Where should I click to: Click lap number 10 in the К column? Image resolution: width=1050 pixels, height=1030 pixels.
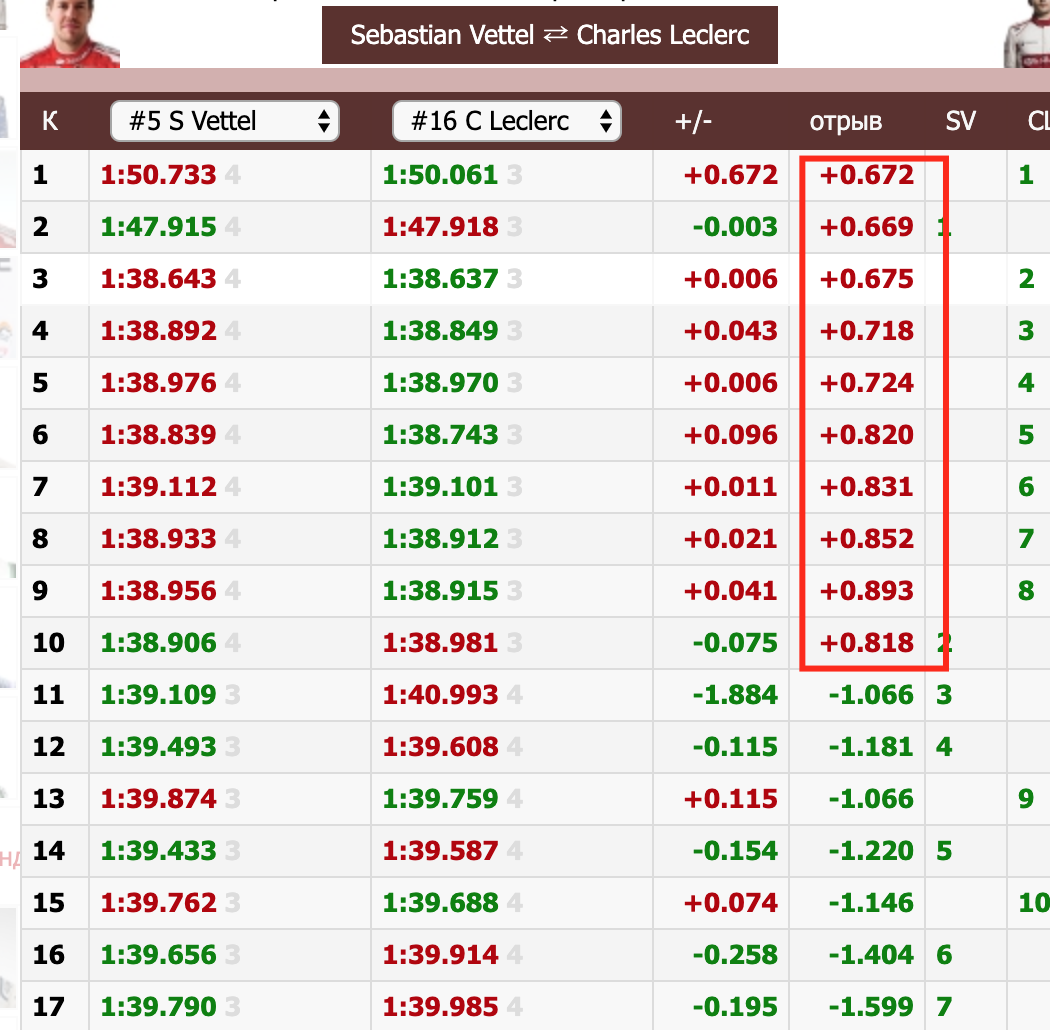coord(49,643)
